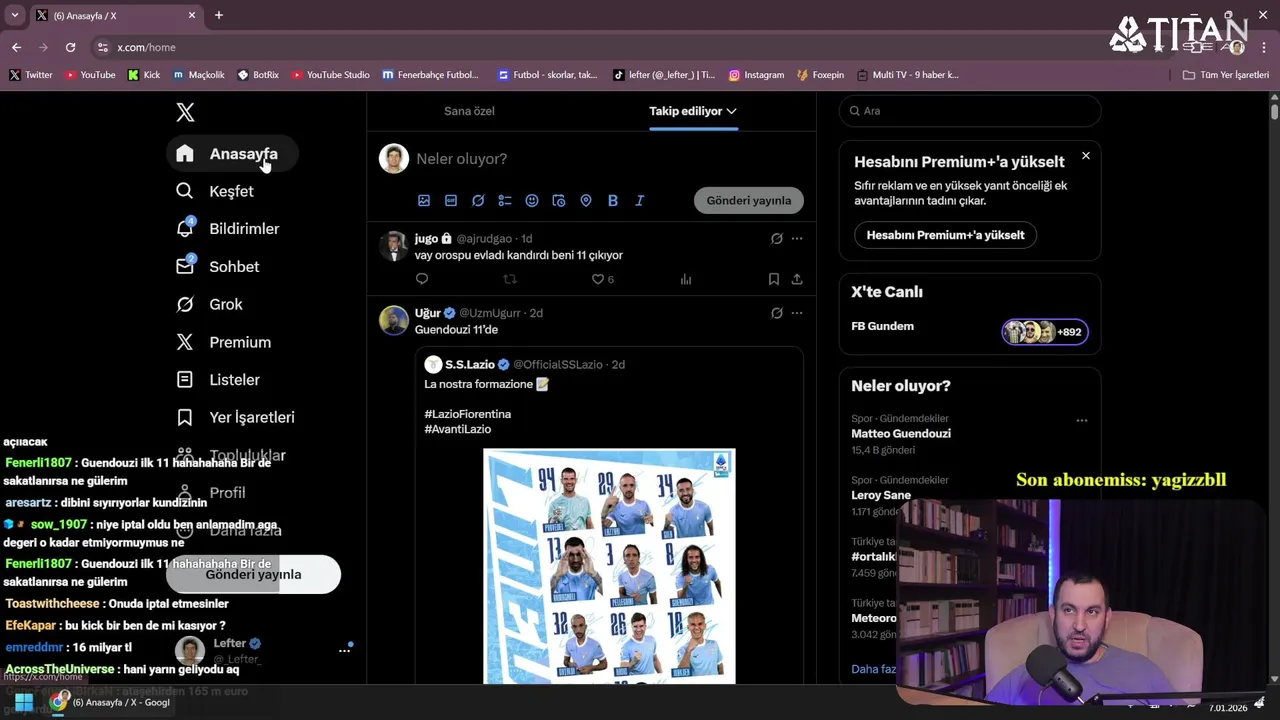1280x720 pixels.
Task: Open S.S.Lazio lineup image
Action: click(609, 566)
